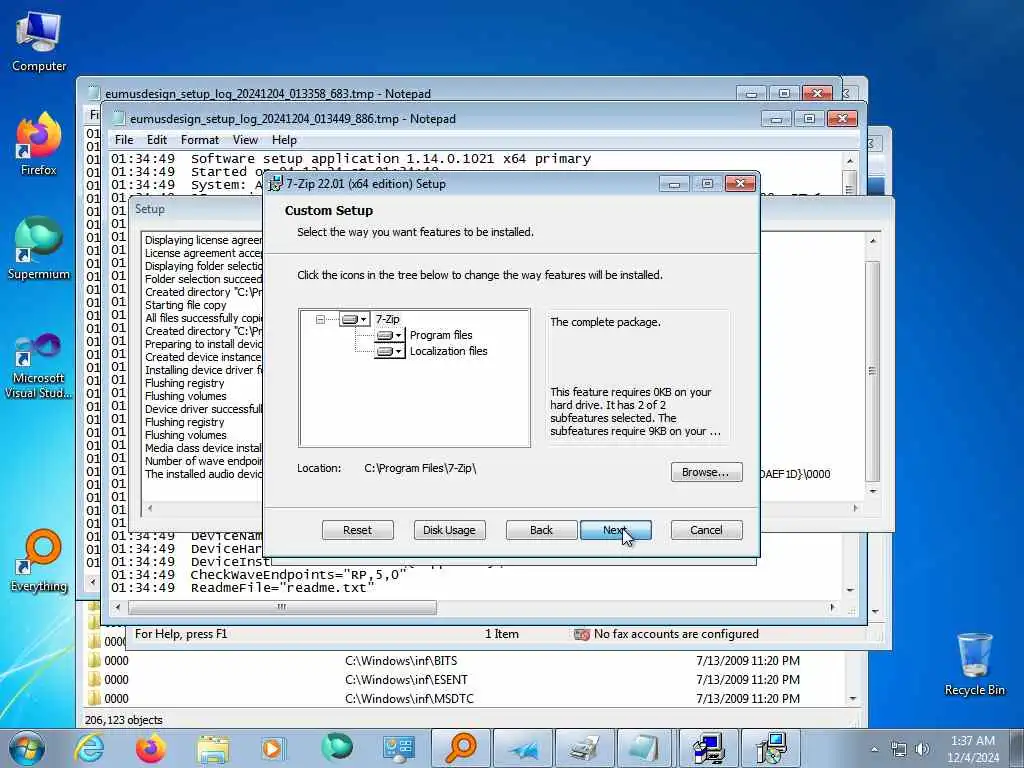1024x768 pixels.
Task: Open the Everything desktop shortcut
Action: (39, 562)
